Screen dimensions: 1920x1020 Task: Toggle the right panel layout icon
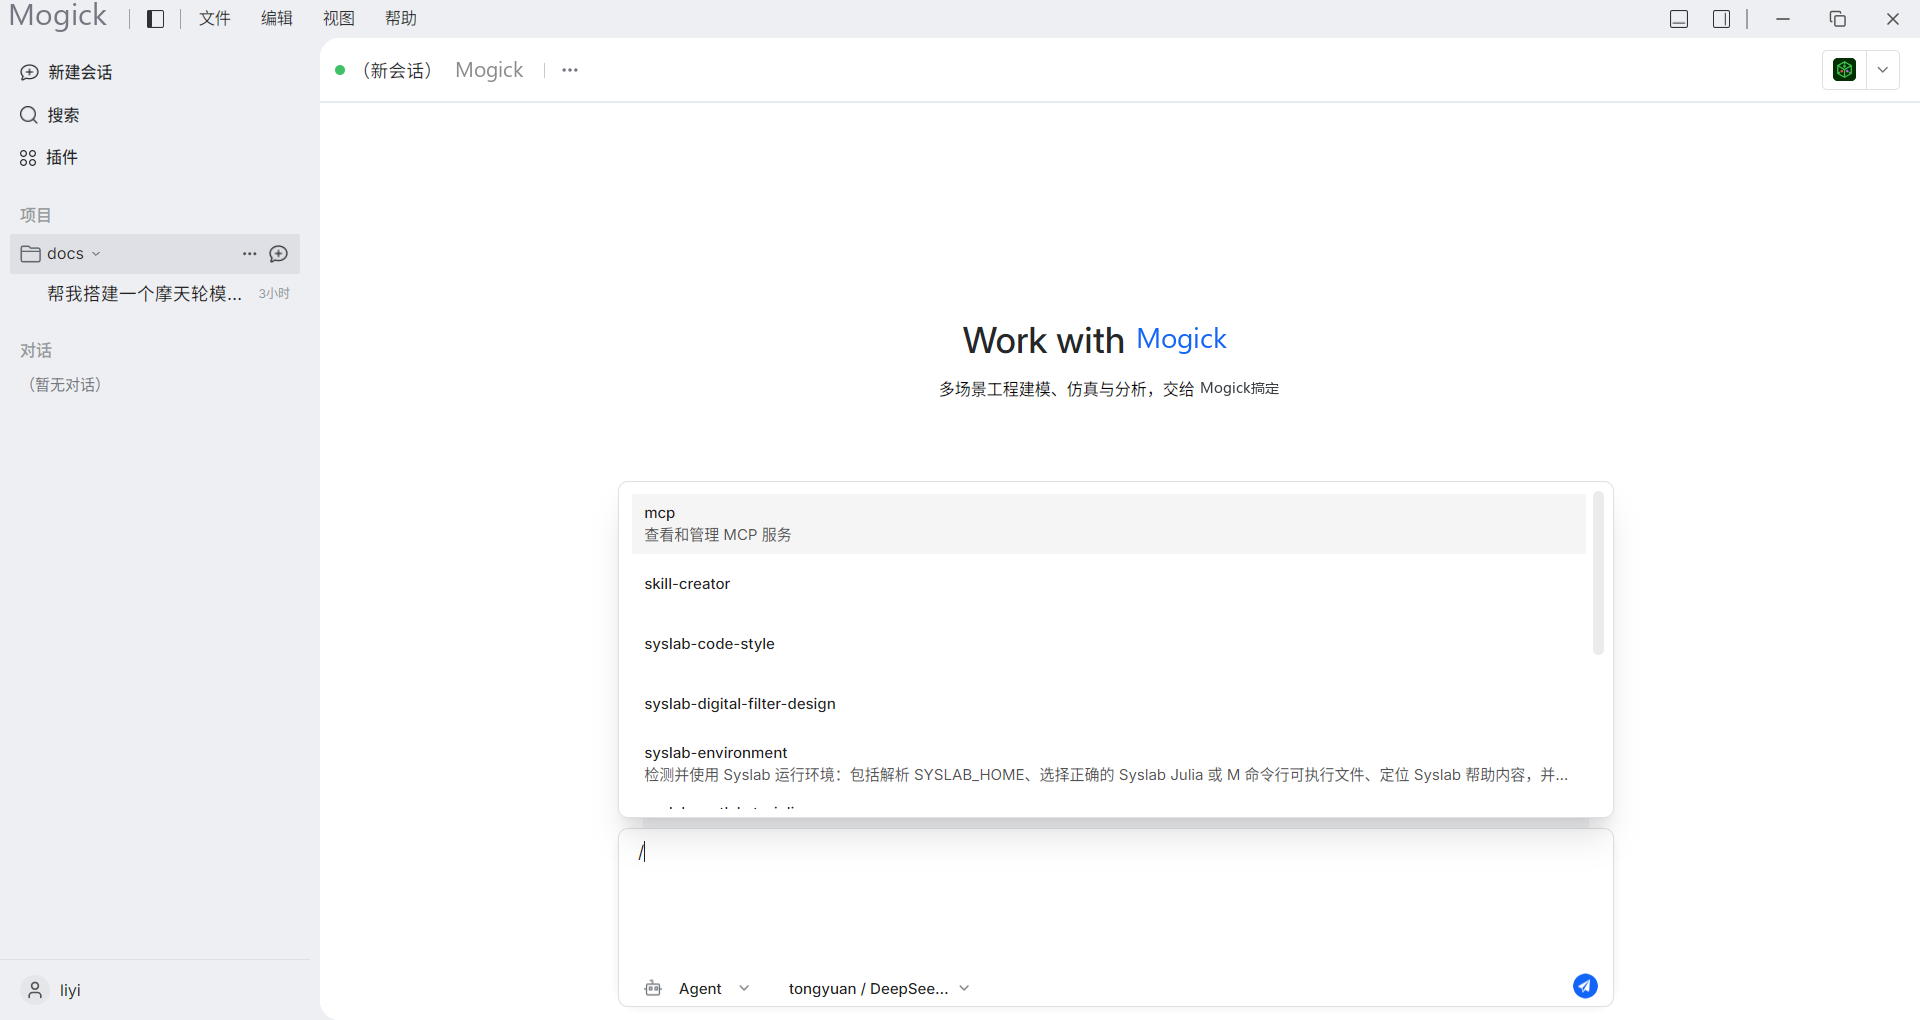click(x=1721, y=19)
